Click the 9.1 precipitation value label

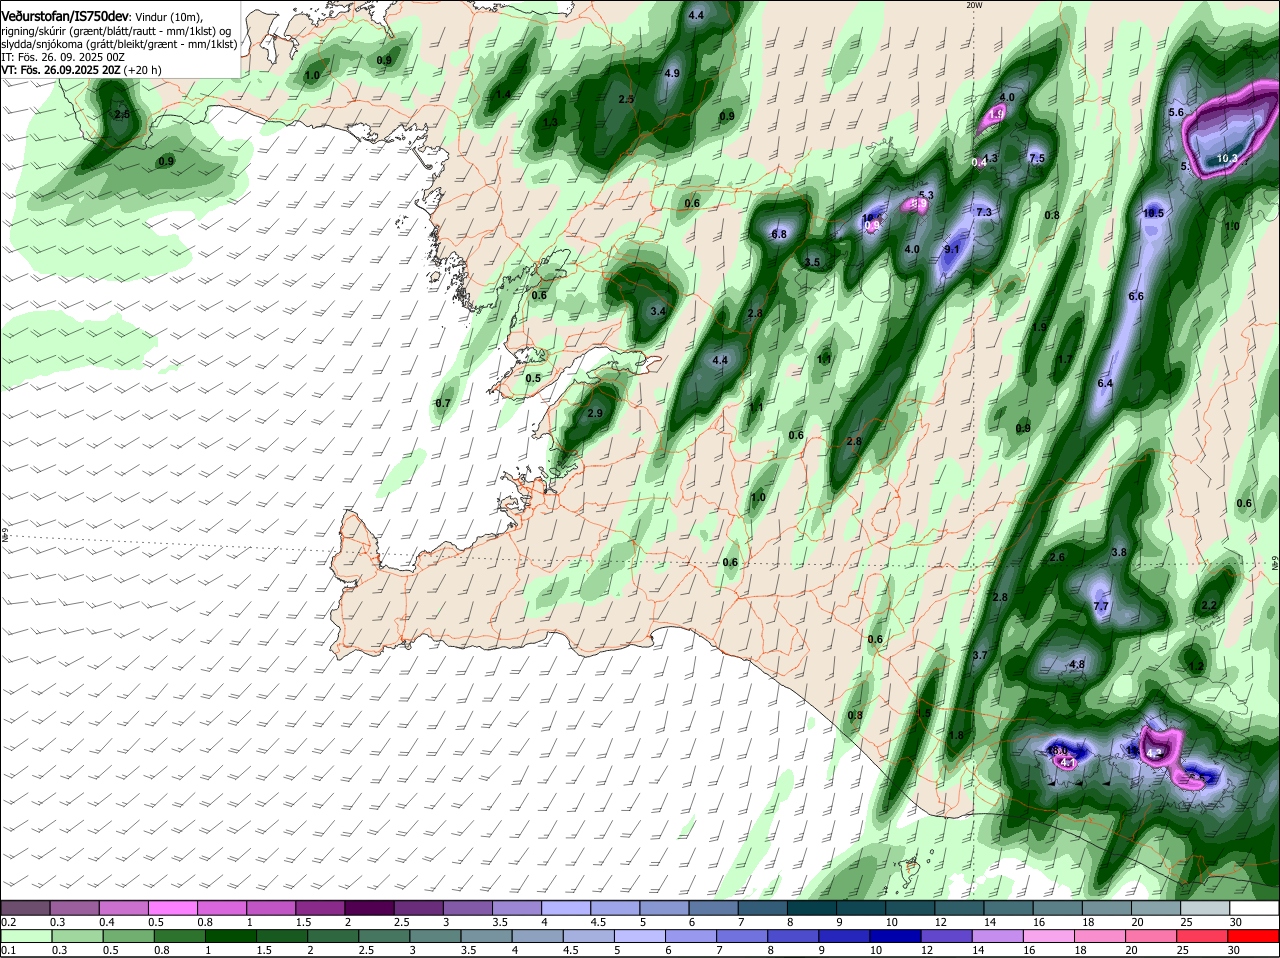pyautogui.click(x=952, y=249)
